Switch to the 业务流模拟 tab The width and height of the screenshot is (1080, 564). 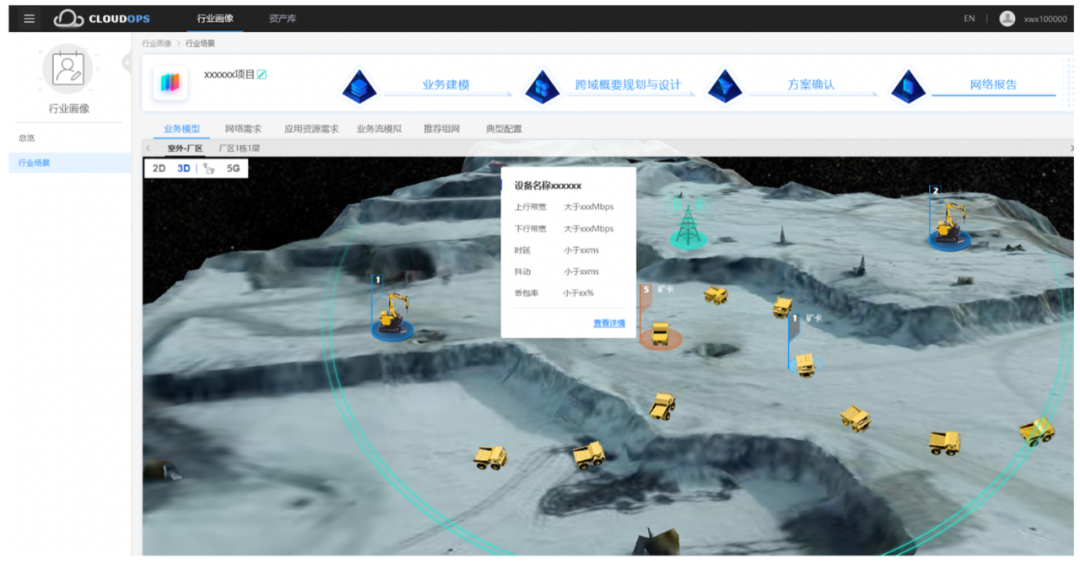point(379,129)
